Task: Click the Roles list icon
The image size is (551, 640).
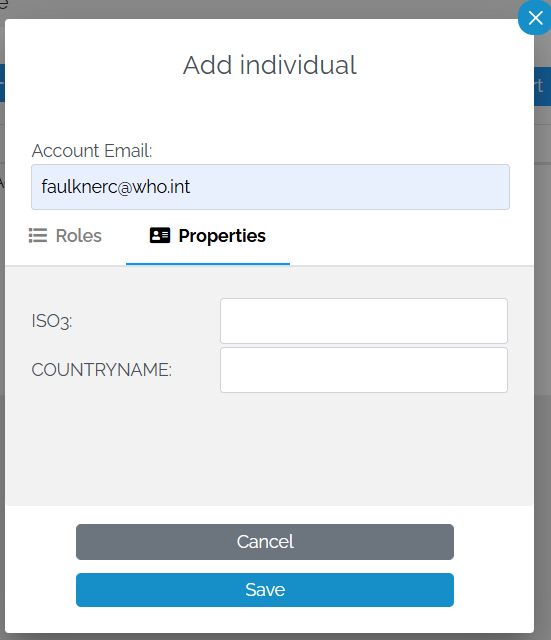Action: 38,236
